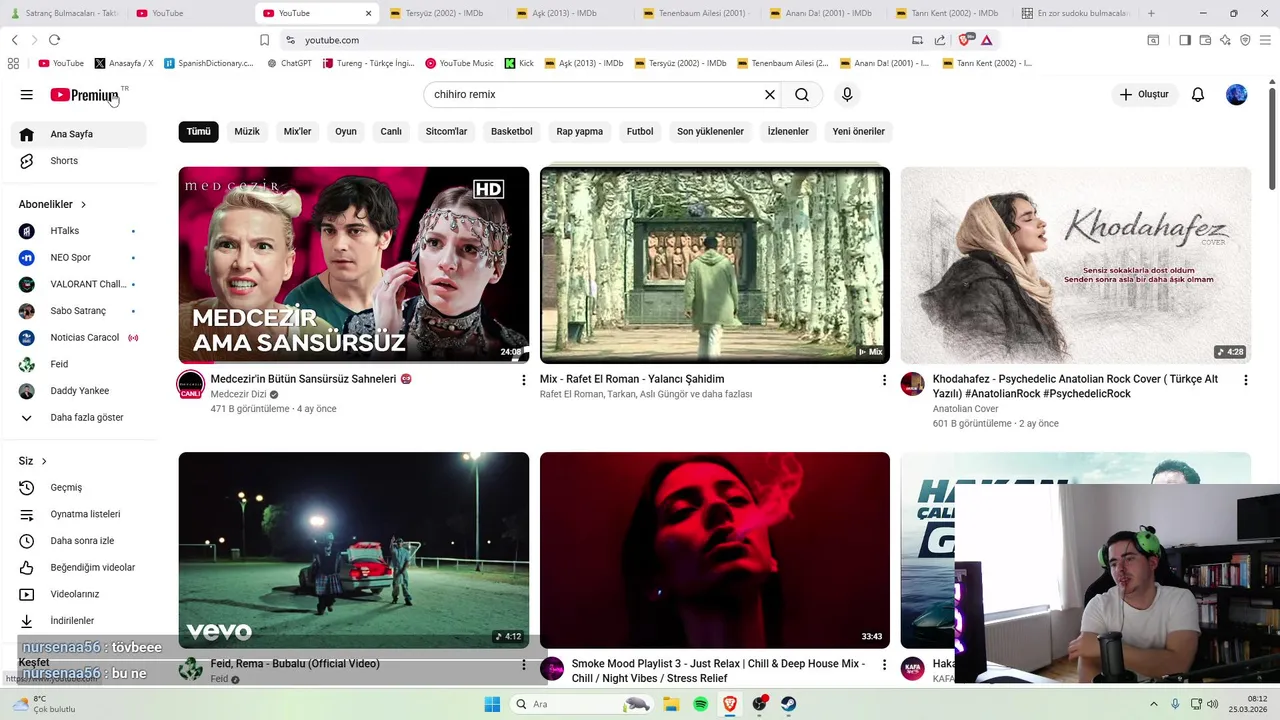Expand the Abonelikler section arrow
Screen dimensions: 1280x720
(x=83, y=204)
